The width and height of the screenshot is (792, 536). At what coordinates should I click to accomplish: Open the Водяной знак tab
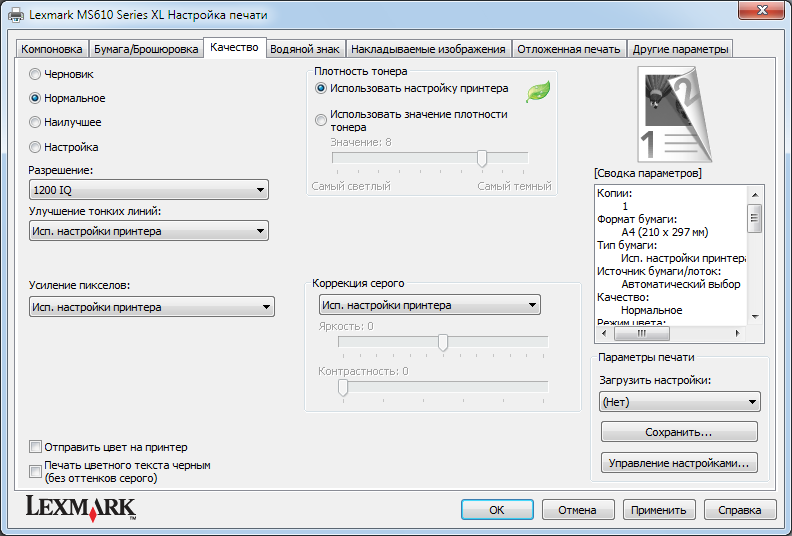pyautogui.click(x=305, y=49)
